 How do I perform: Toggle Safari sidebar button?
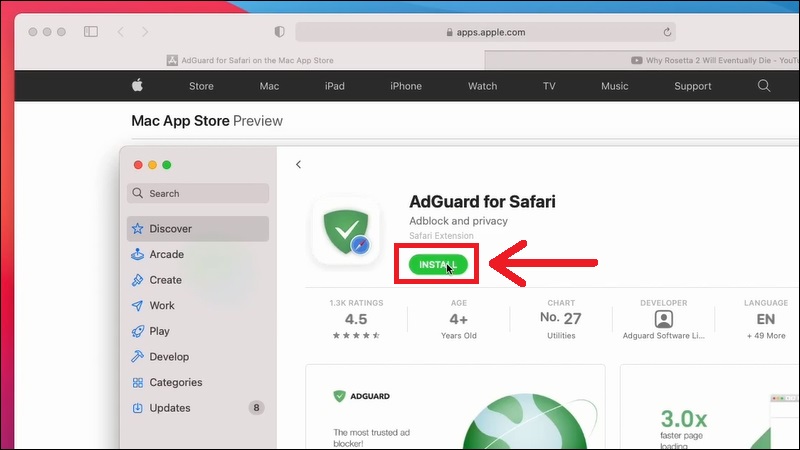pos(91,32)
